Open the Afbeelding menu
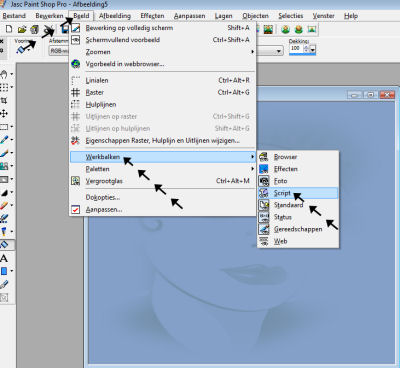This screenshot has width=400, height=368. 115,16
